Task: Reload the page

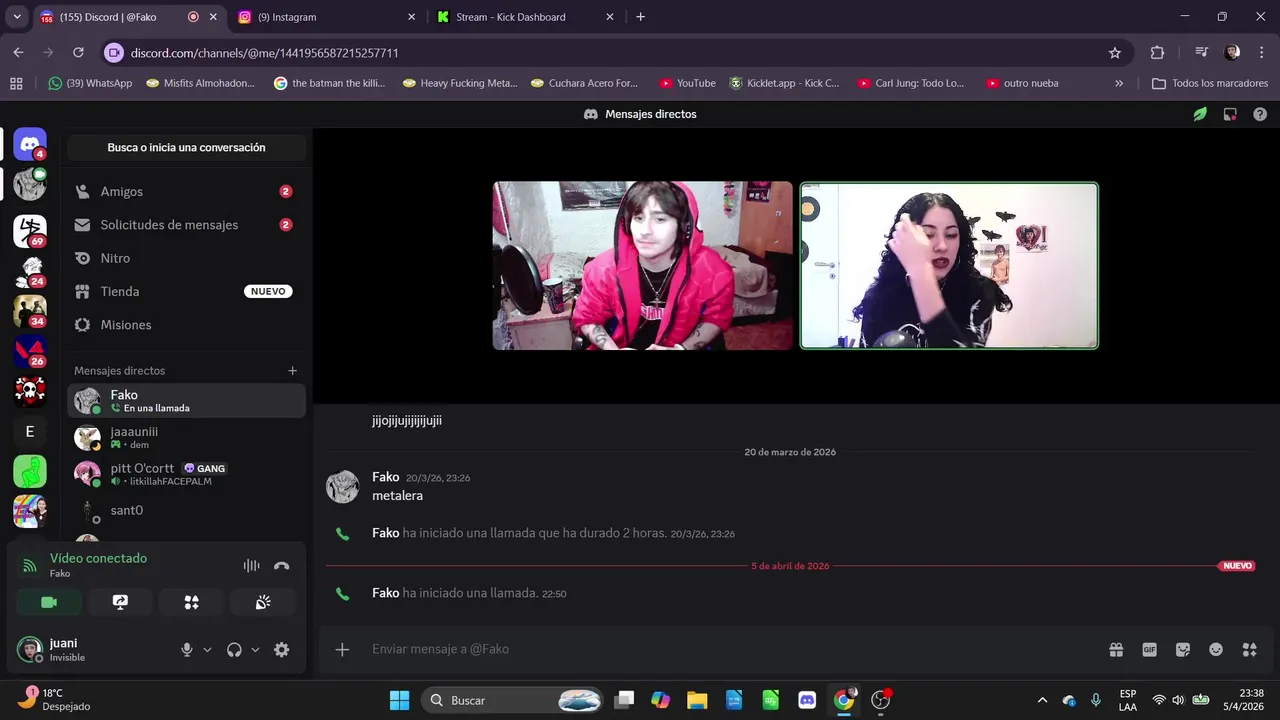Action: coord(78,53)
